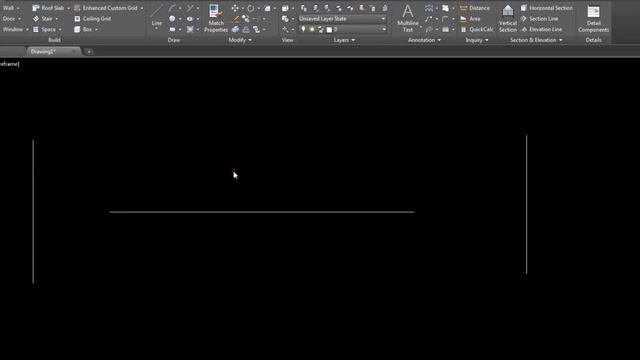640x360 pixels.
Task: Click the Wall tool button
Action: 8,8
